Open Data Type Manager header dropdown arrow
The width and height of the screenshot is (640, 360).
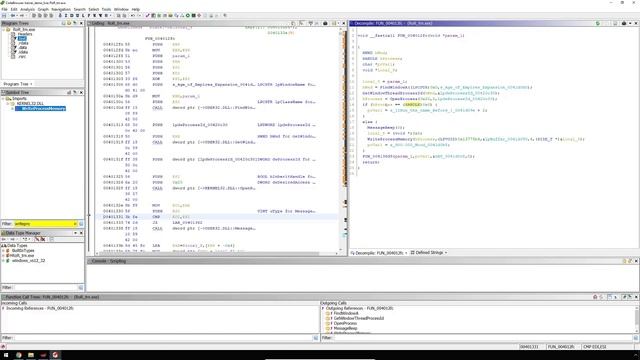click(75, 233)
